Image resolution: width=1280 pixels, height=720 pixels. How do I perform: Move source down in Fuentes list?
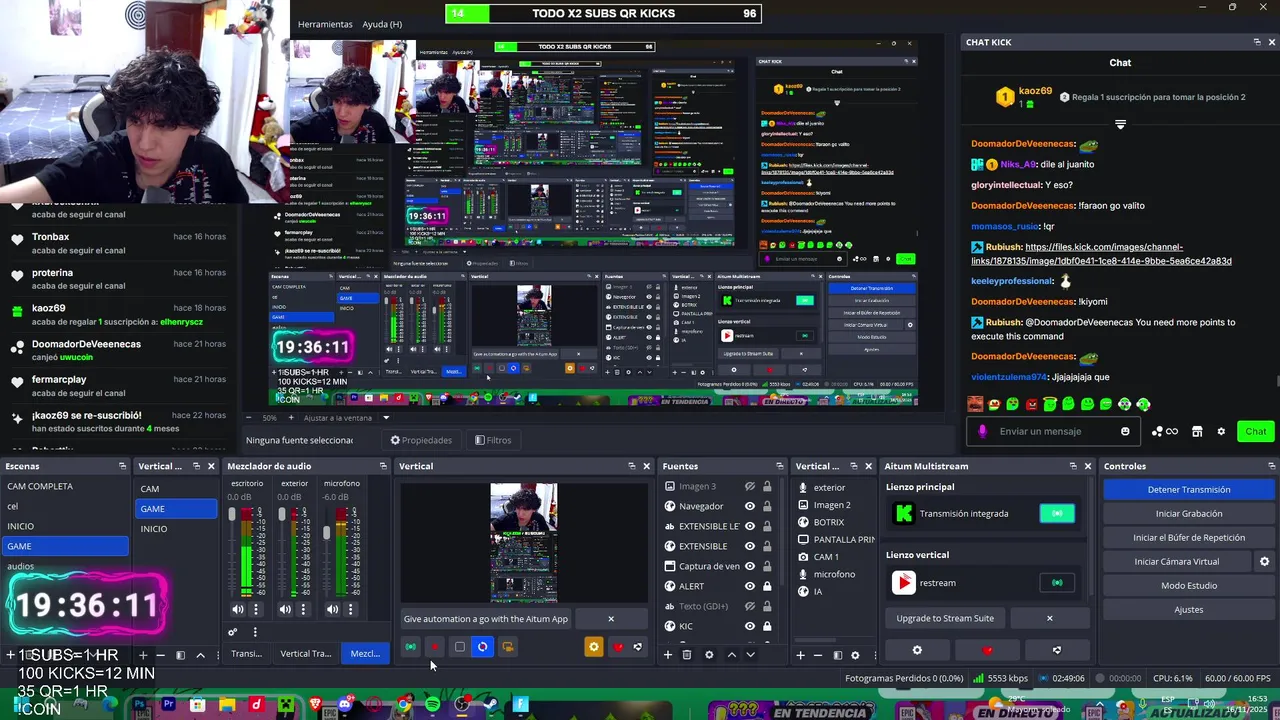point(750,655)
